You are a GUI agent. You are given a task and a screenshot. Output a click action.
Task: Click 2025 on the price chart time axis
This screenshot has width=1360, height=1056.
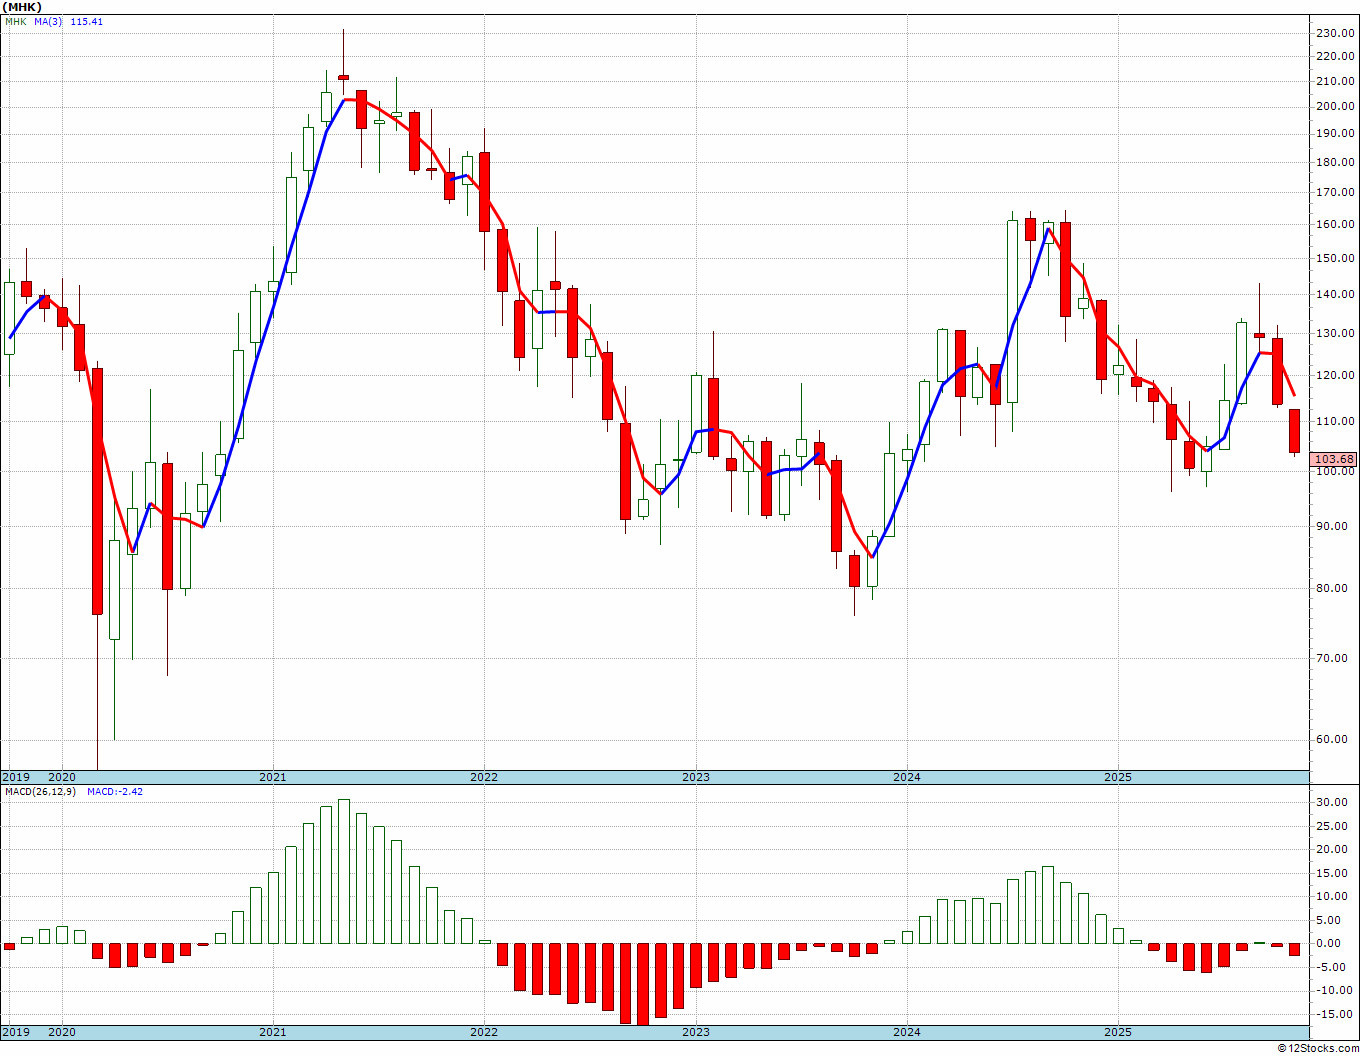coord(1118,777)
